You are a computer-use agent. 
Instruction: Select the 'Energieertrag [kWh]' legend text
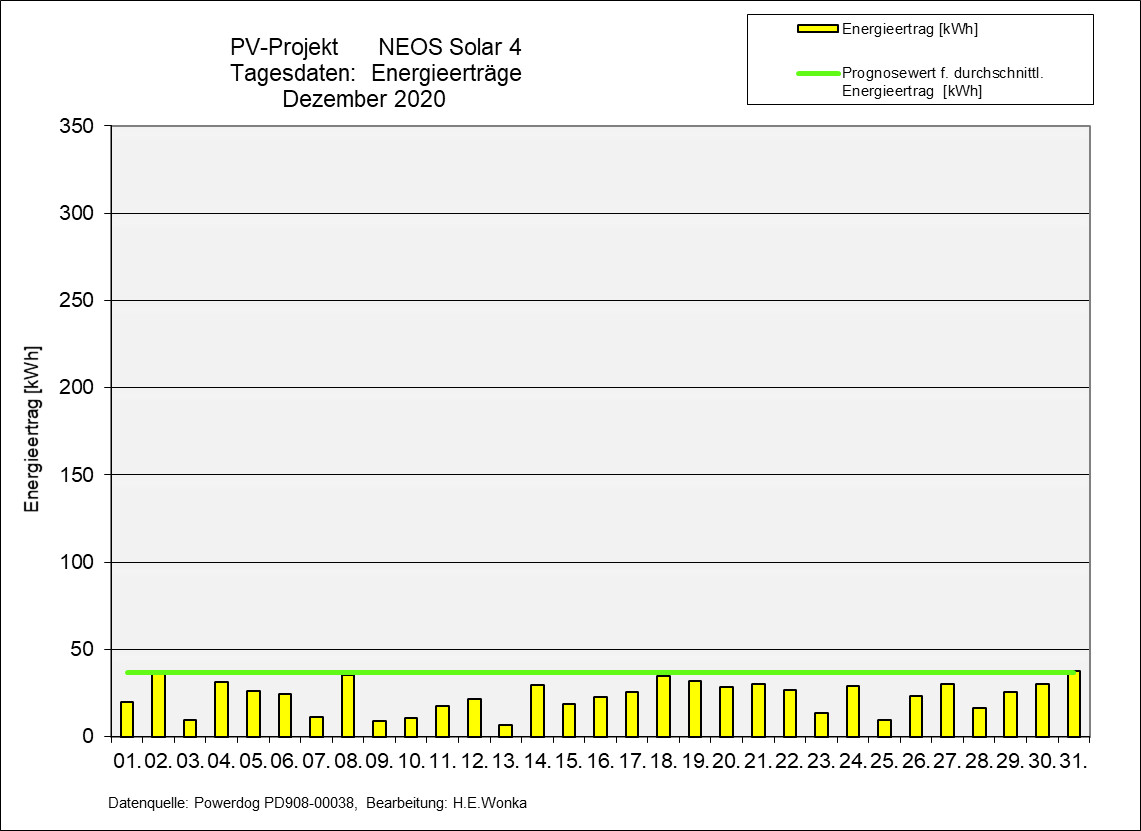coord(909,29)
